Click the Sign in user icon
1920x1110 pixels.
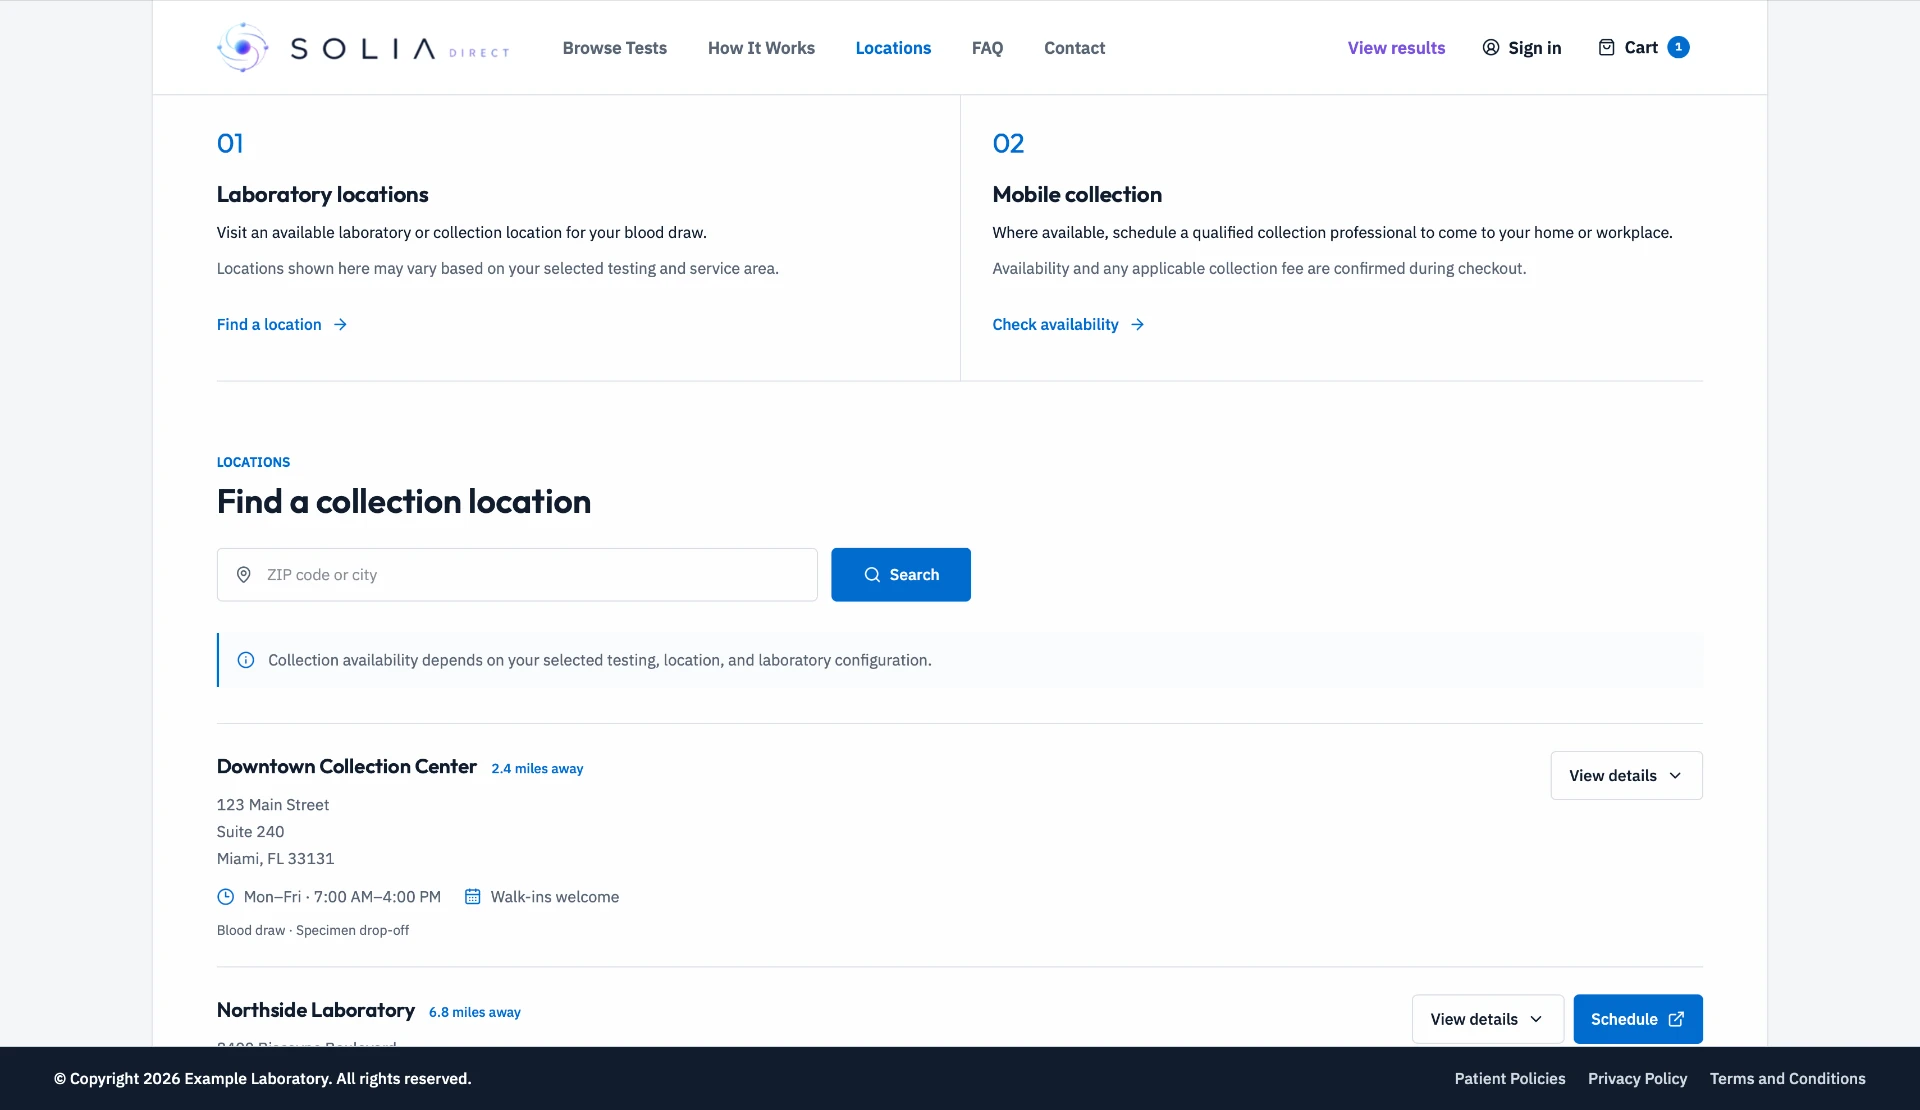tap(1491, 48)
